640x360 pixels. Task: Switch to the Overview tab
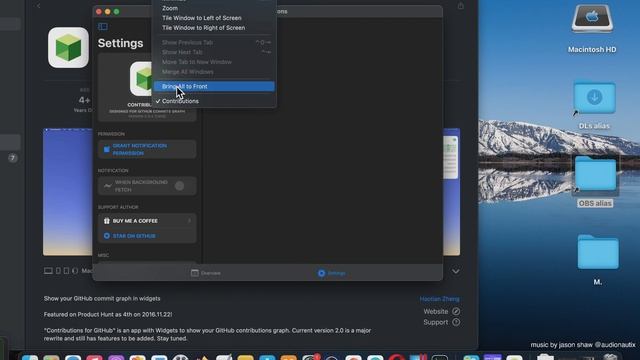pyautogui.click(x=206, y=273)
